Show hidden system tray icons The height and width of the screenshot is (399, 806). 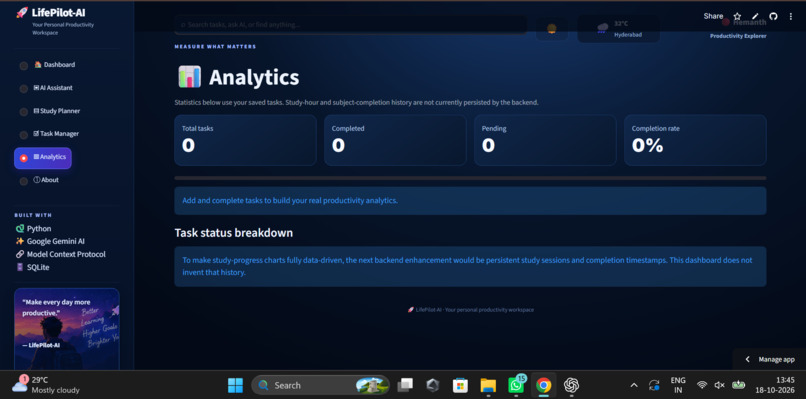coord(634,385)
